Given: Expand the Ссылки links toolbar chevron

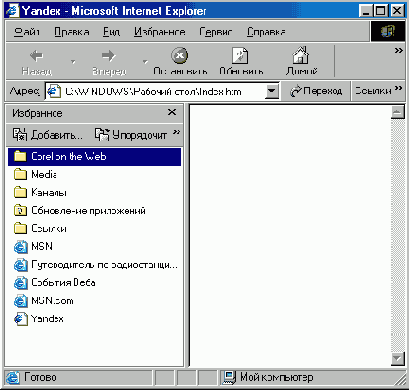Looking at the screenshot, I should 398,88.
